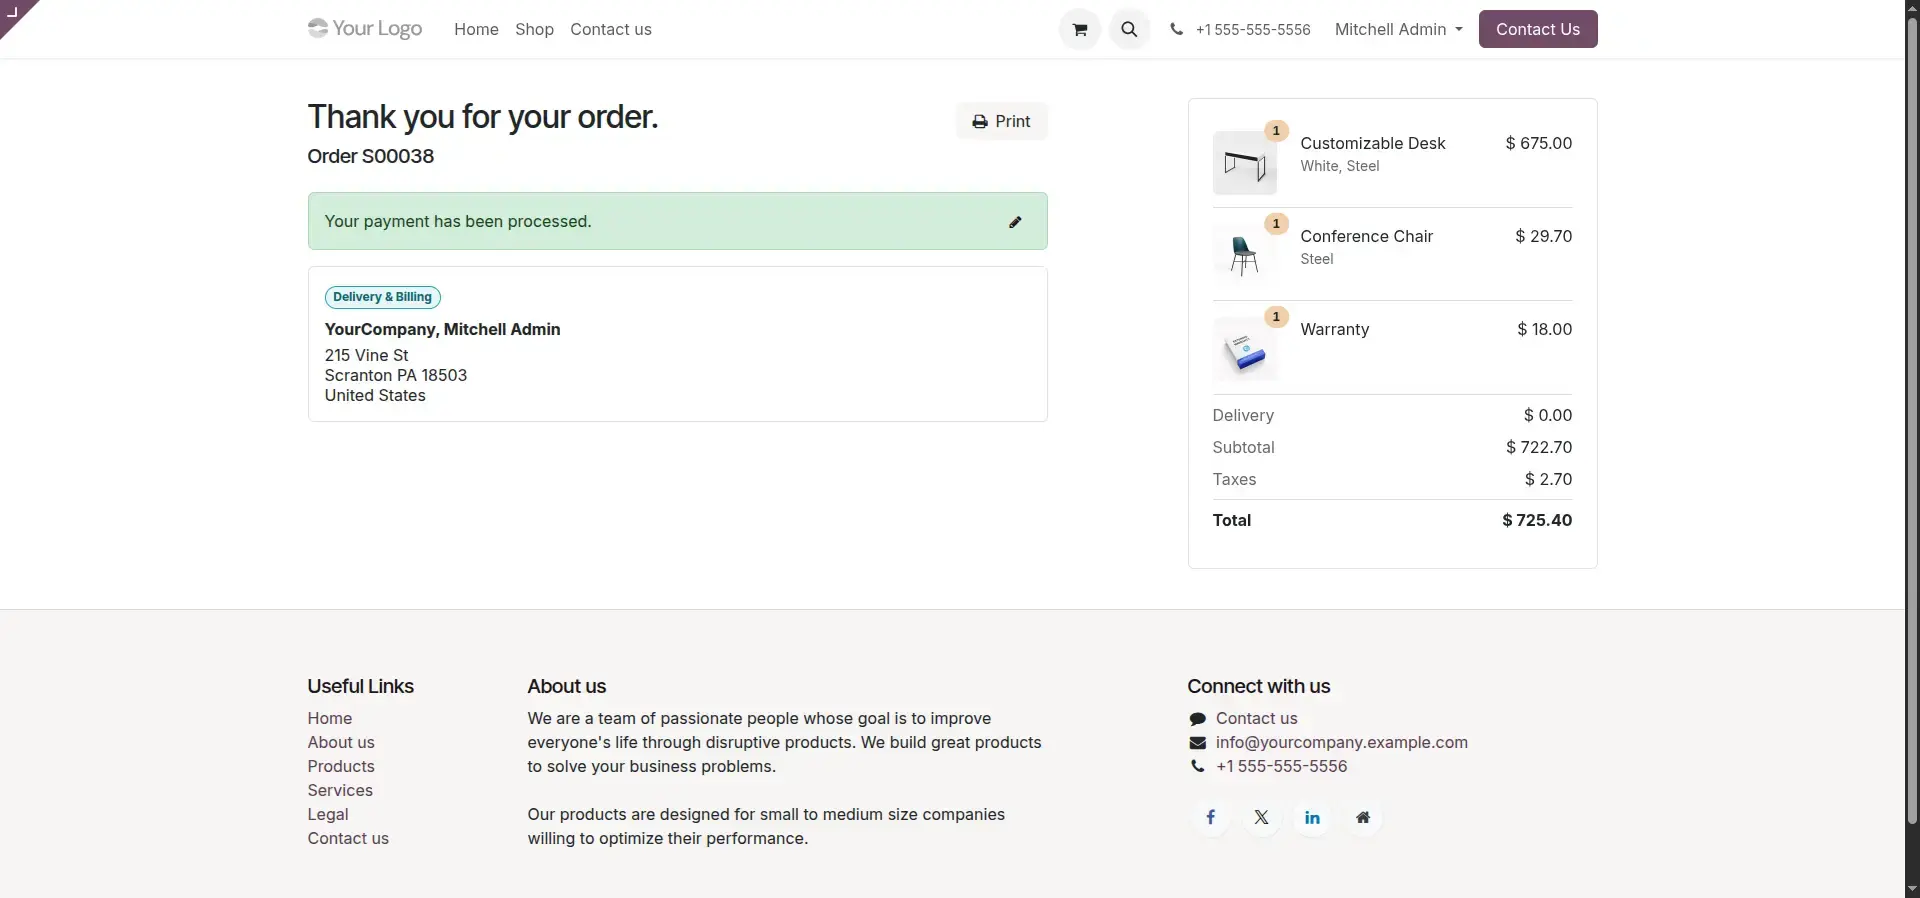Click the Taxes amount $ 2.70
Viewport: 1920px width, 898px height.
click(1548, 479)
